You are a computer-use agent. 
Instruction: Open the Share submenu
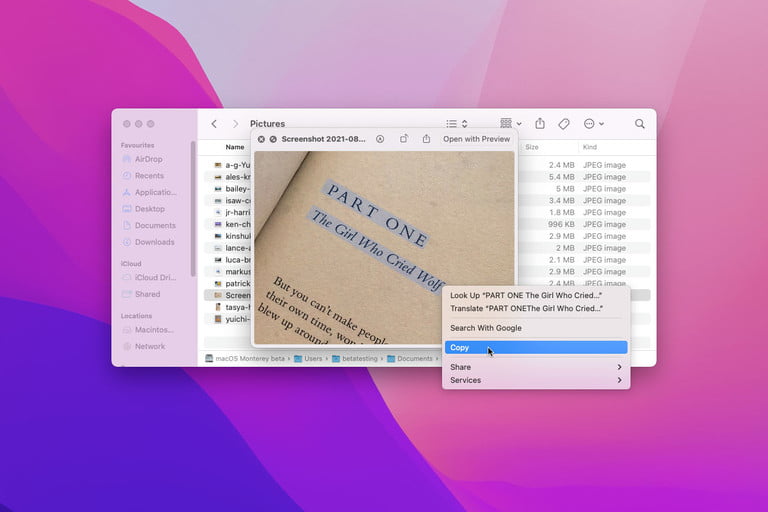[x=536, y=367]
